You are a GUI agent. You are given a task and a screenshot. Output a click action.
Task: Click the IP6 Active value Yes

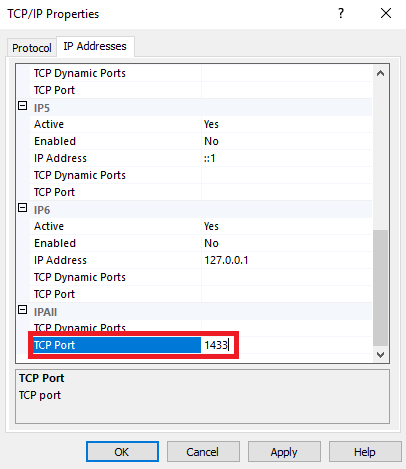click(211, 226)
